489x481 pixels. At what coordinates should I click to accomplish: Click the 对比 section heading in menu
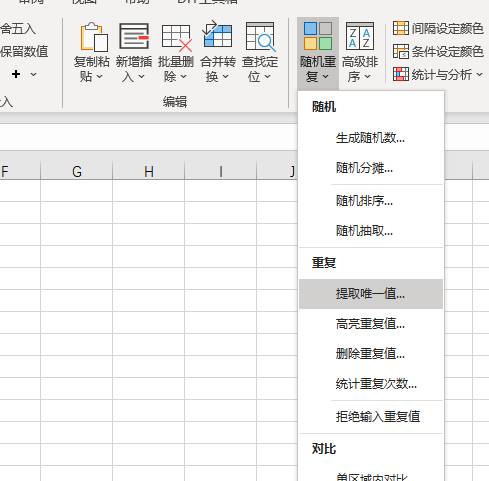pyautogui.click(x=324, y=449)
